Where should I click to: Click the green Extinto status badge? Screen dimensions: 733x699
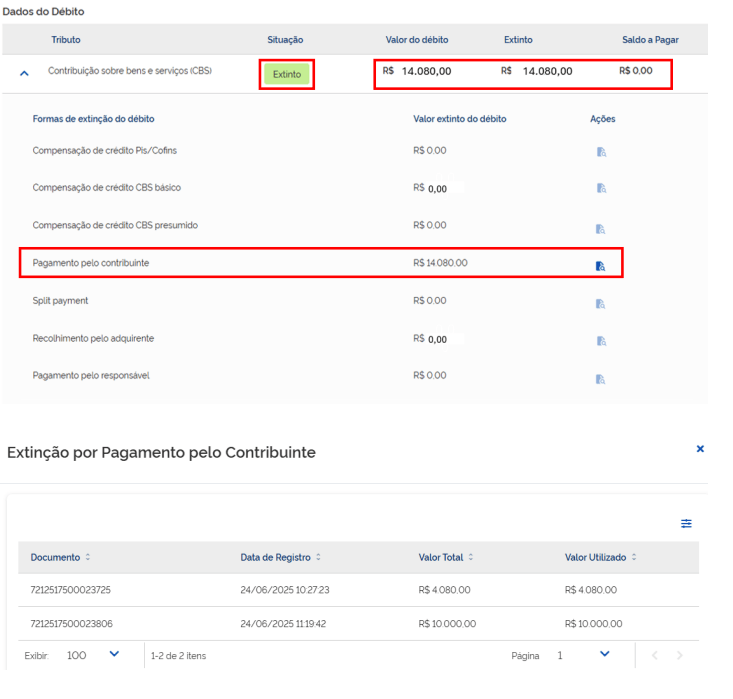[x=287, y=75]
